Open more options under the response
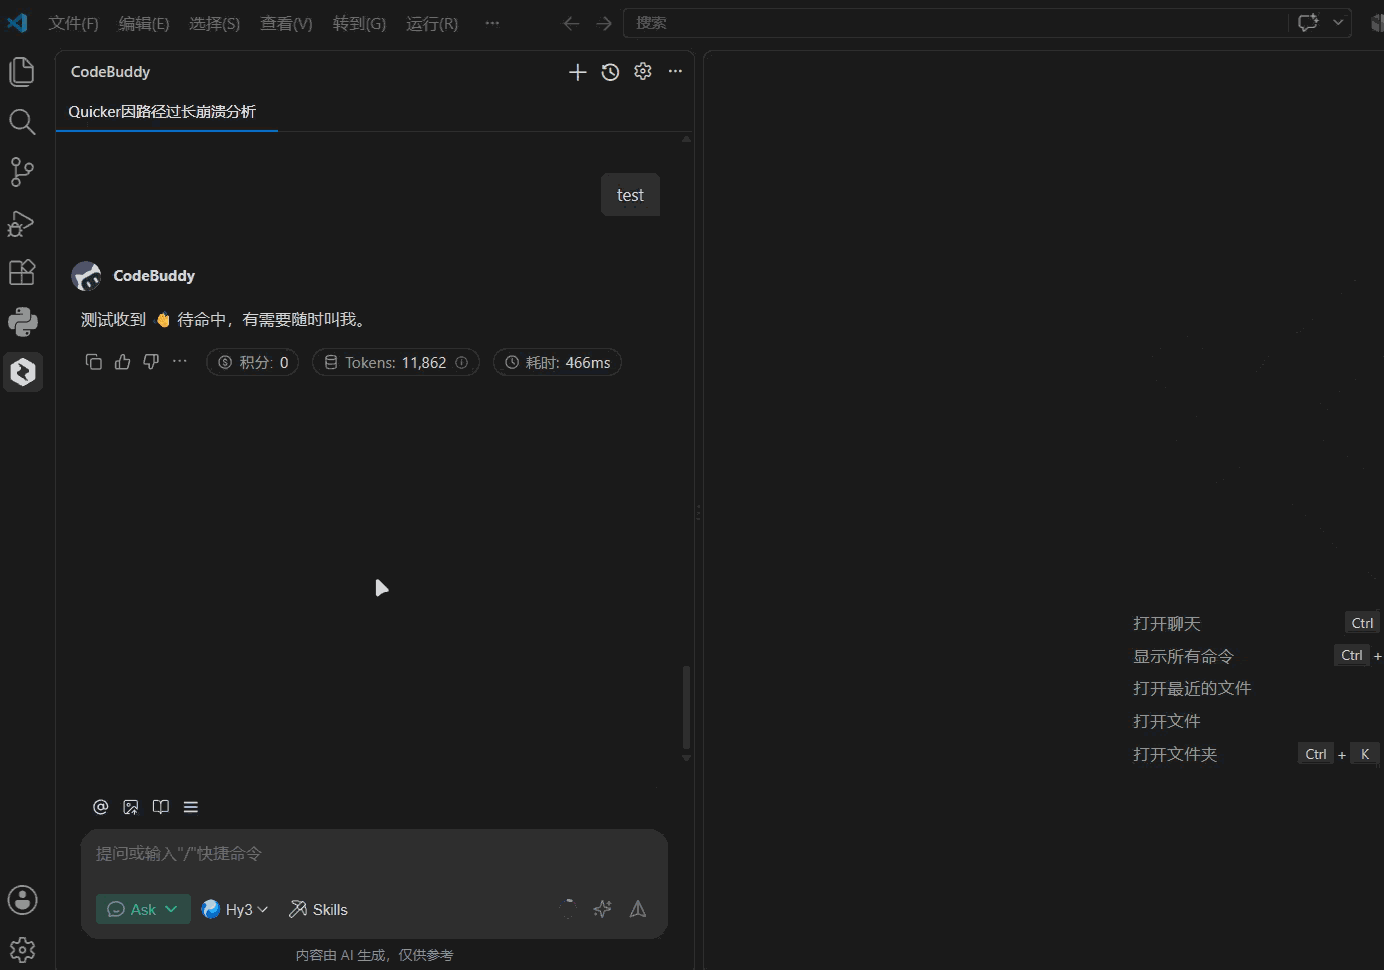Viewport: 1384px width, 970px height. (x=180, y=362)
